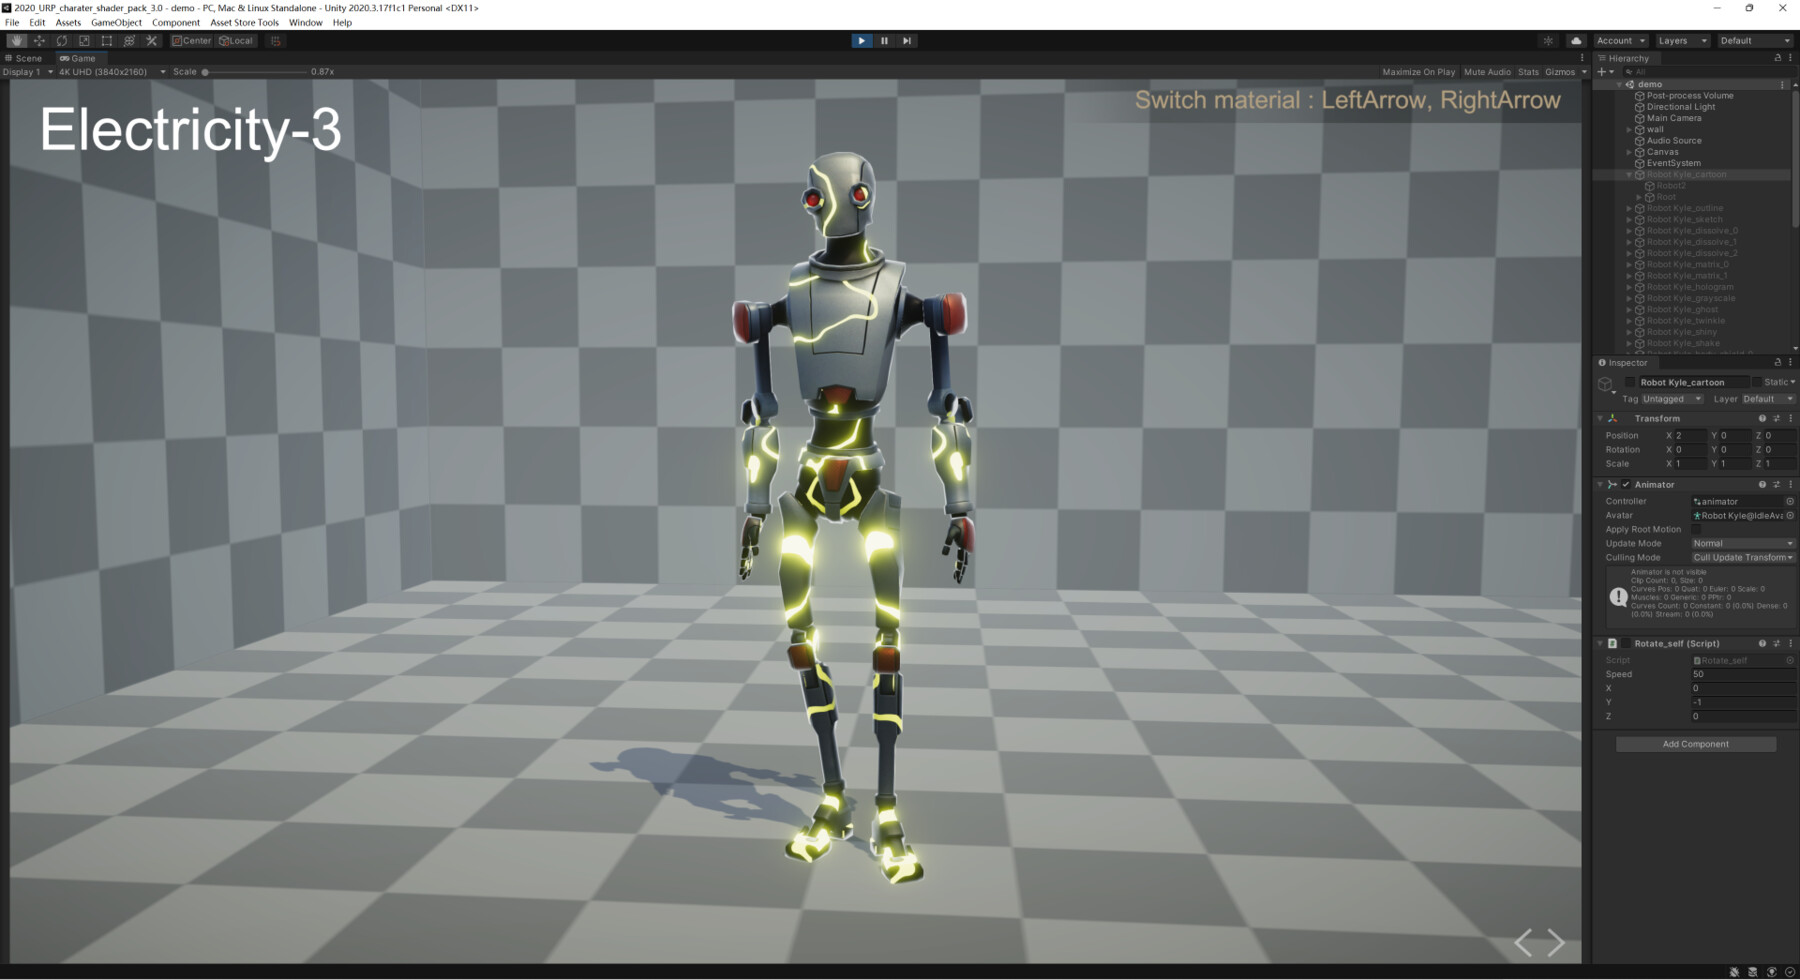1800x980 pixels.
Task: Open Collab services icon
Action: 1548,41
